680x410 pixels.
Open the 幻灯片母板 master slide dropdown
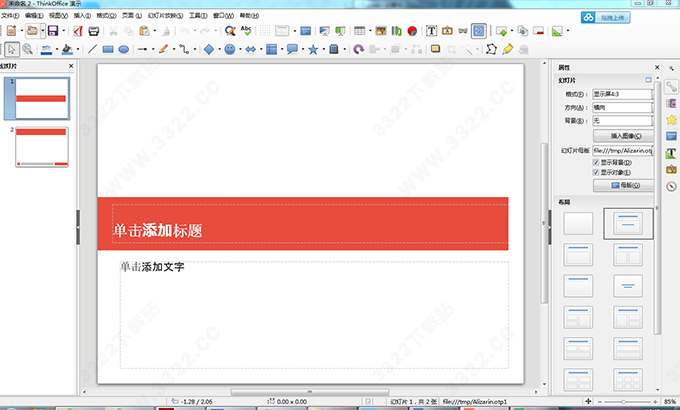pyautogui.click(x=623, y=151)
